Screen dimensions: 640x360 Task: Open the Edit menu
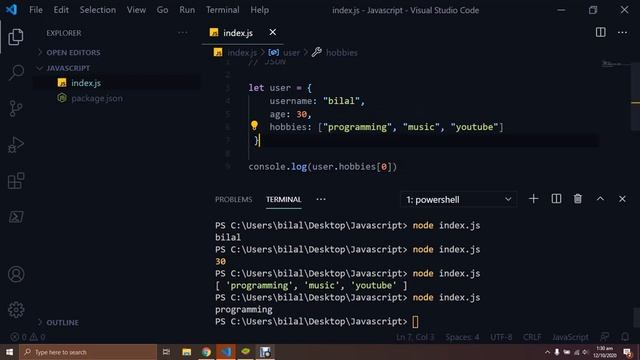pos(61,10)
